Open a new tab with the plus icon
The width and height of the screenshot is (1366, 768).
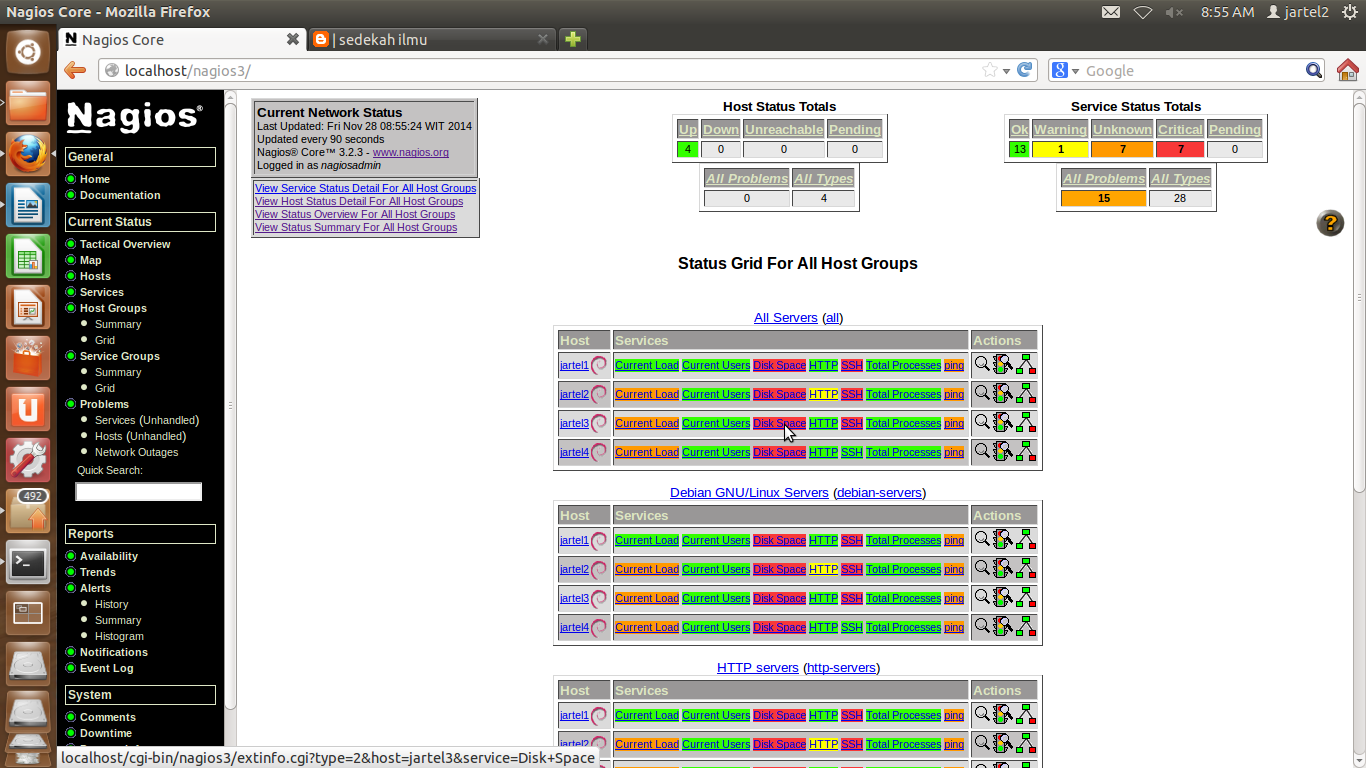pyautogui.click(x=572, y=39)
